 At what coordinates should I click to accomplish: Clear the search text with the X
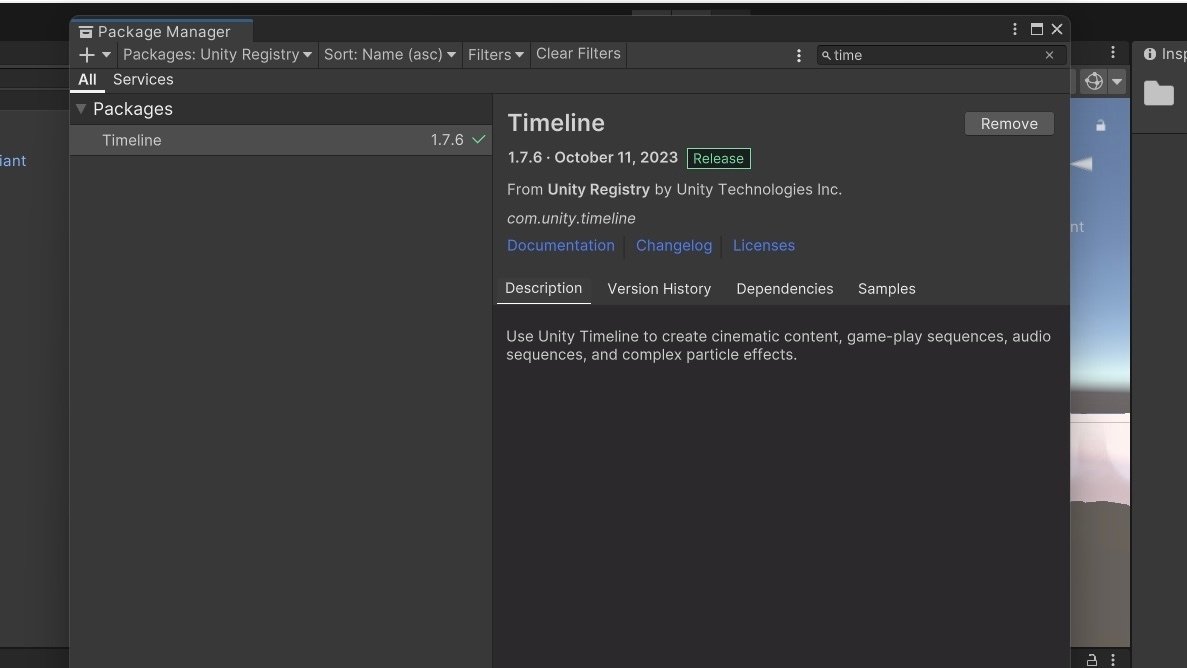[1049, 55]
